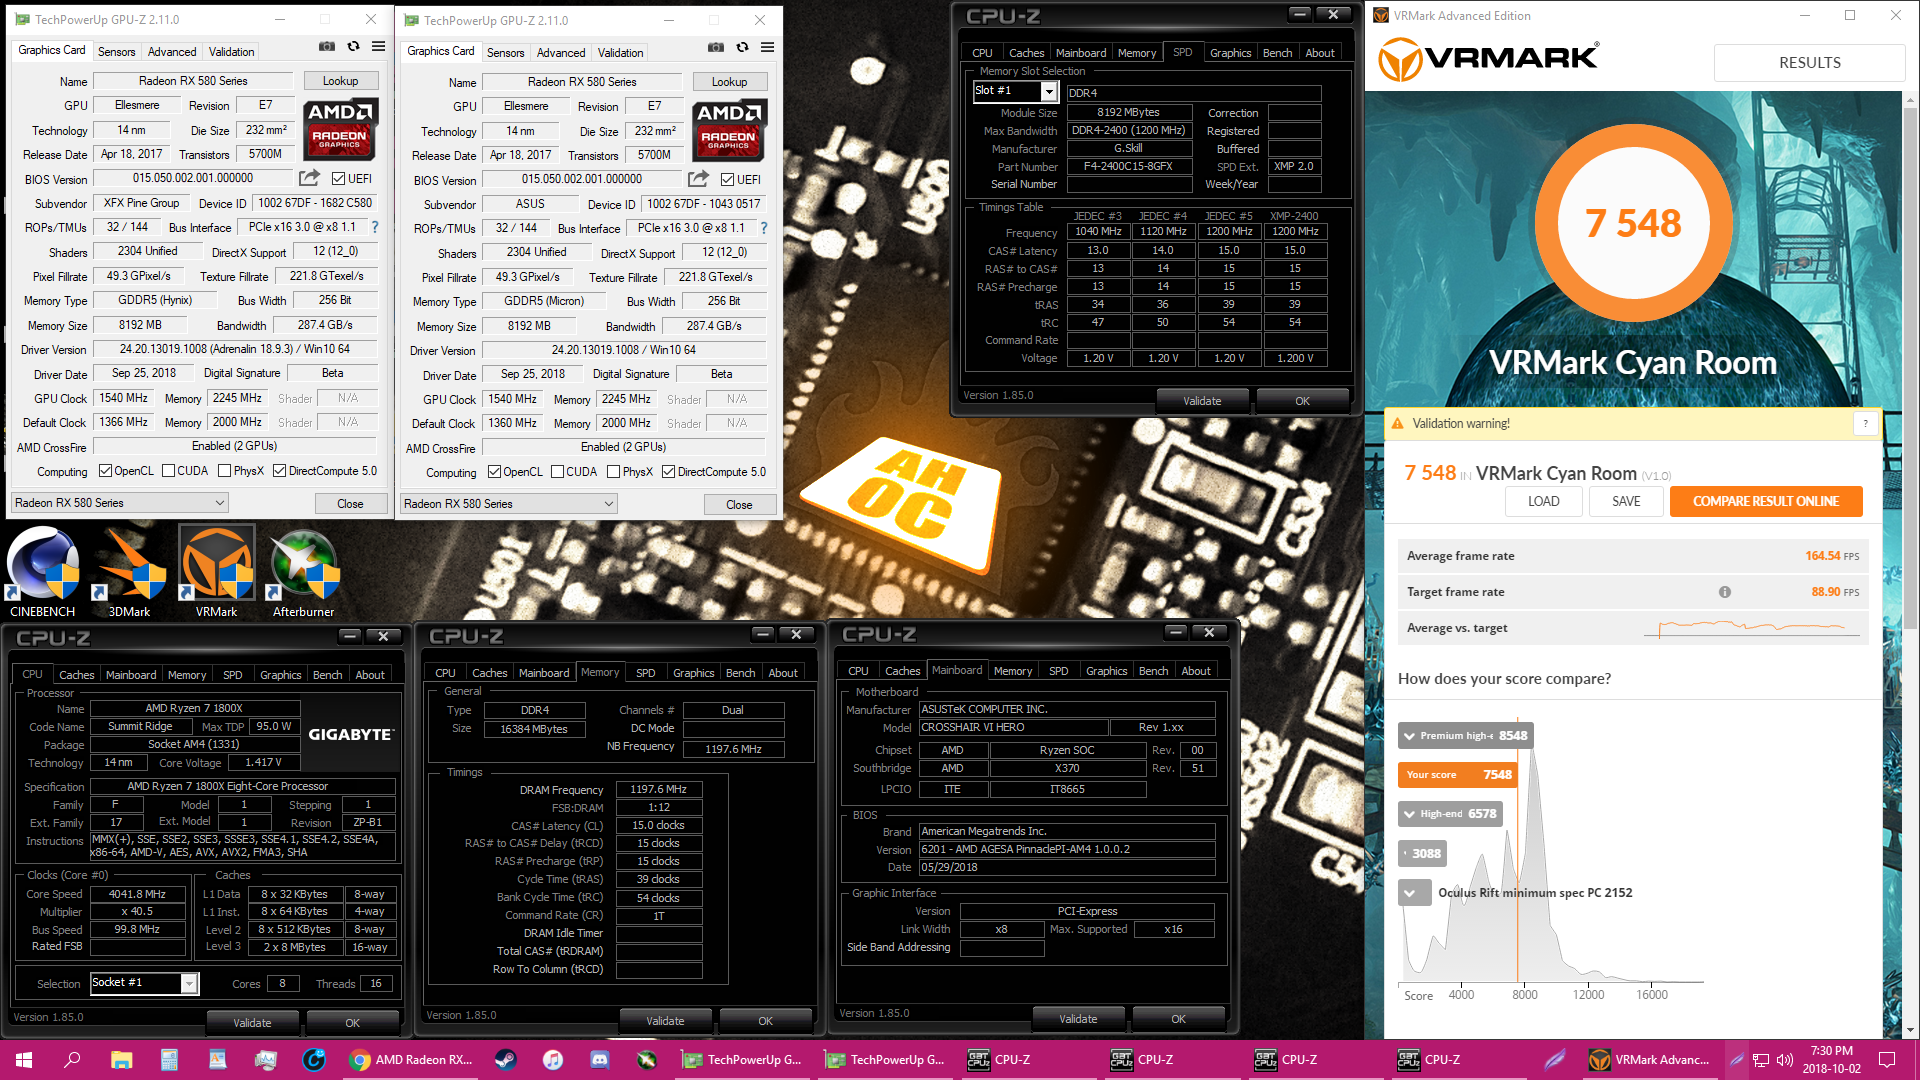Click VRMark scrollbar down arrow
This screenshot has height=1080, width=1920.
click(1911, 1030)
